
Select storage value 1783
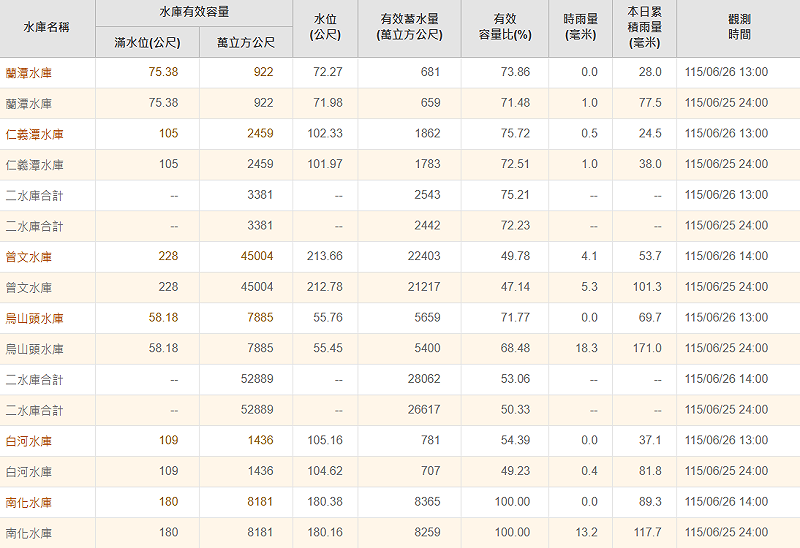428,164
